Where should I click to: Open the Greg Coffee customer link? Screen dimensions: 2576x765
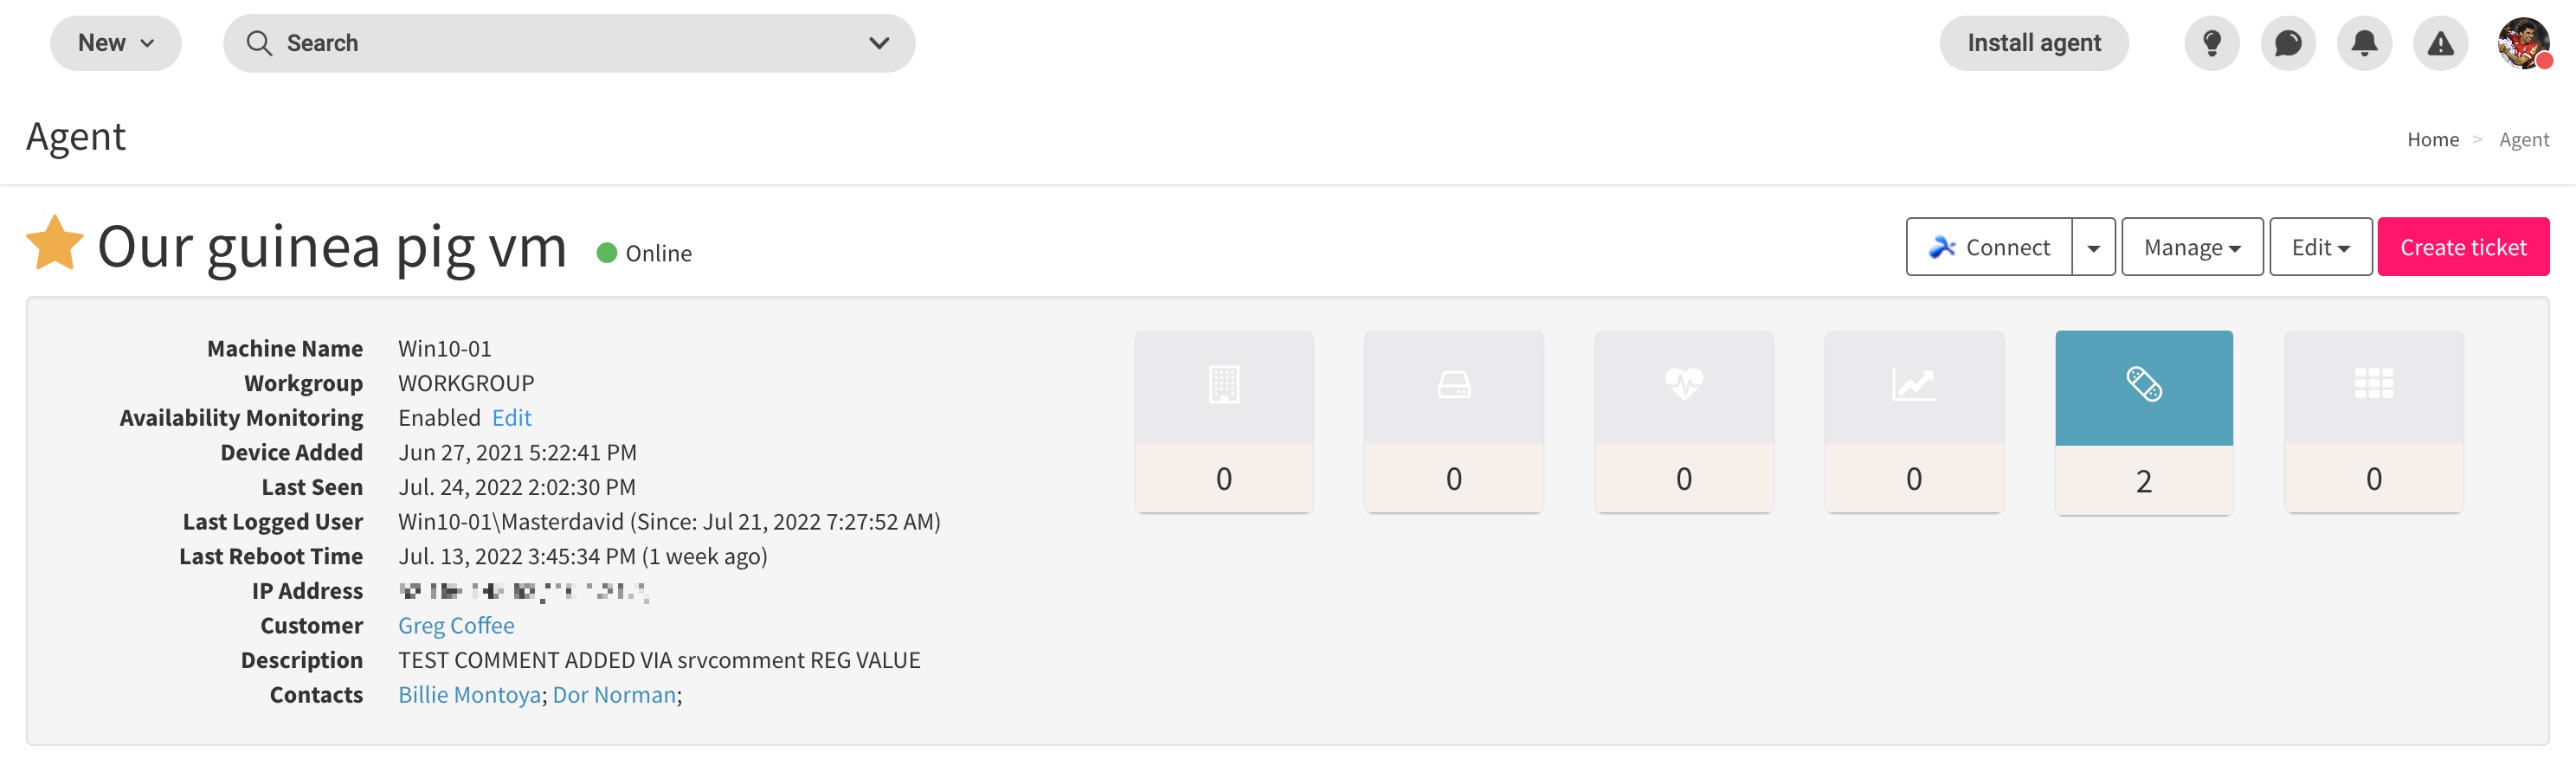(x=456, y=625)
